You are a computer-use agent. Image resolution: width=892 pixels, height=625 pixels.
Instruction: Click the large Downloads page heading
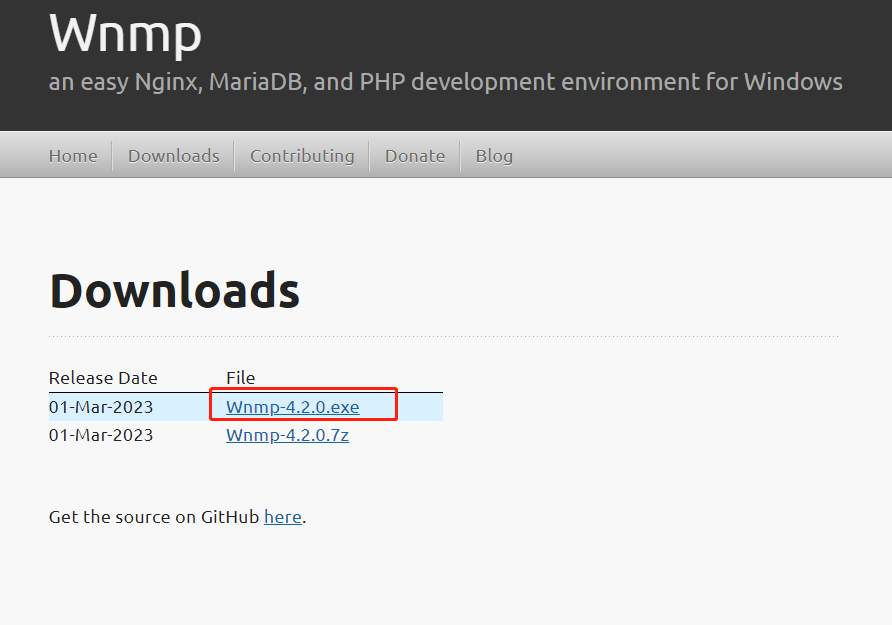pyautogui.click(x=174, y=291)
